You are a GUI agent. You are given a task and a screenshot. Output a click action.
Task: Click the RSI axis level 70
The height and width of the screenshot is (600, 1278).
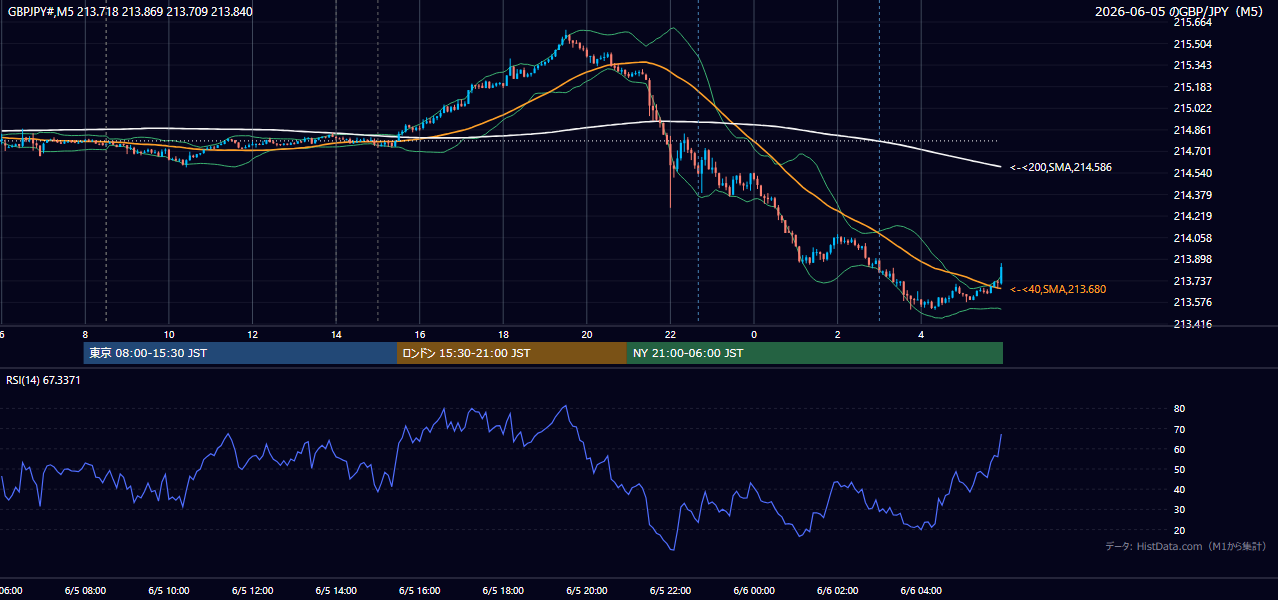coord(1179,429)
